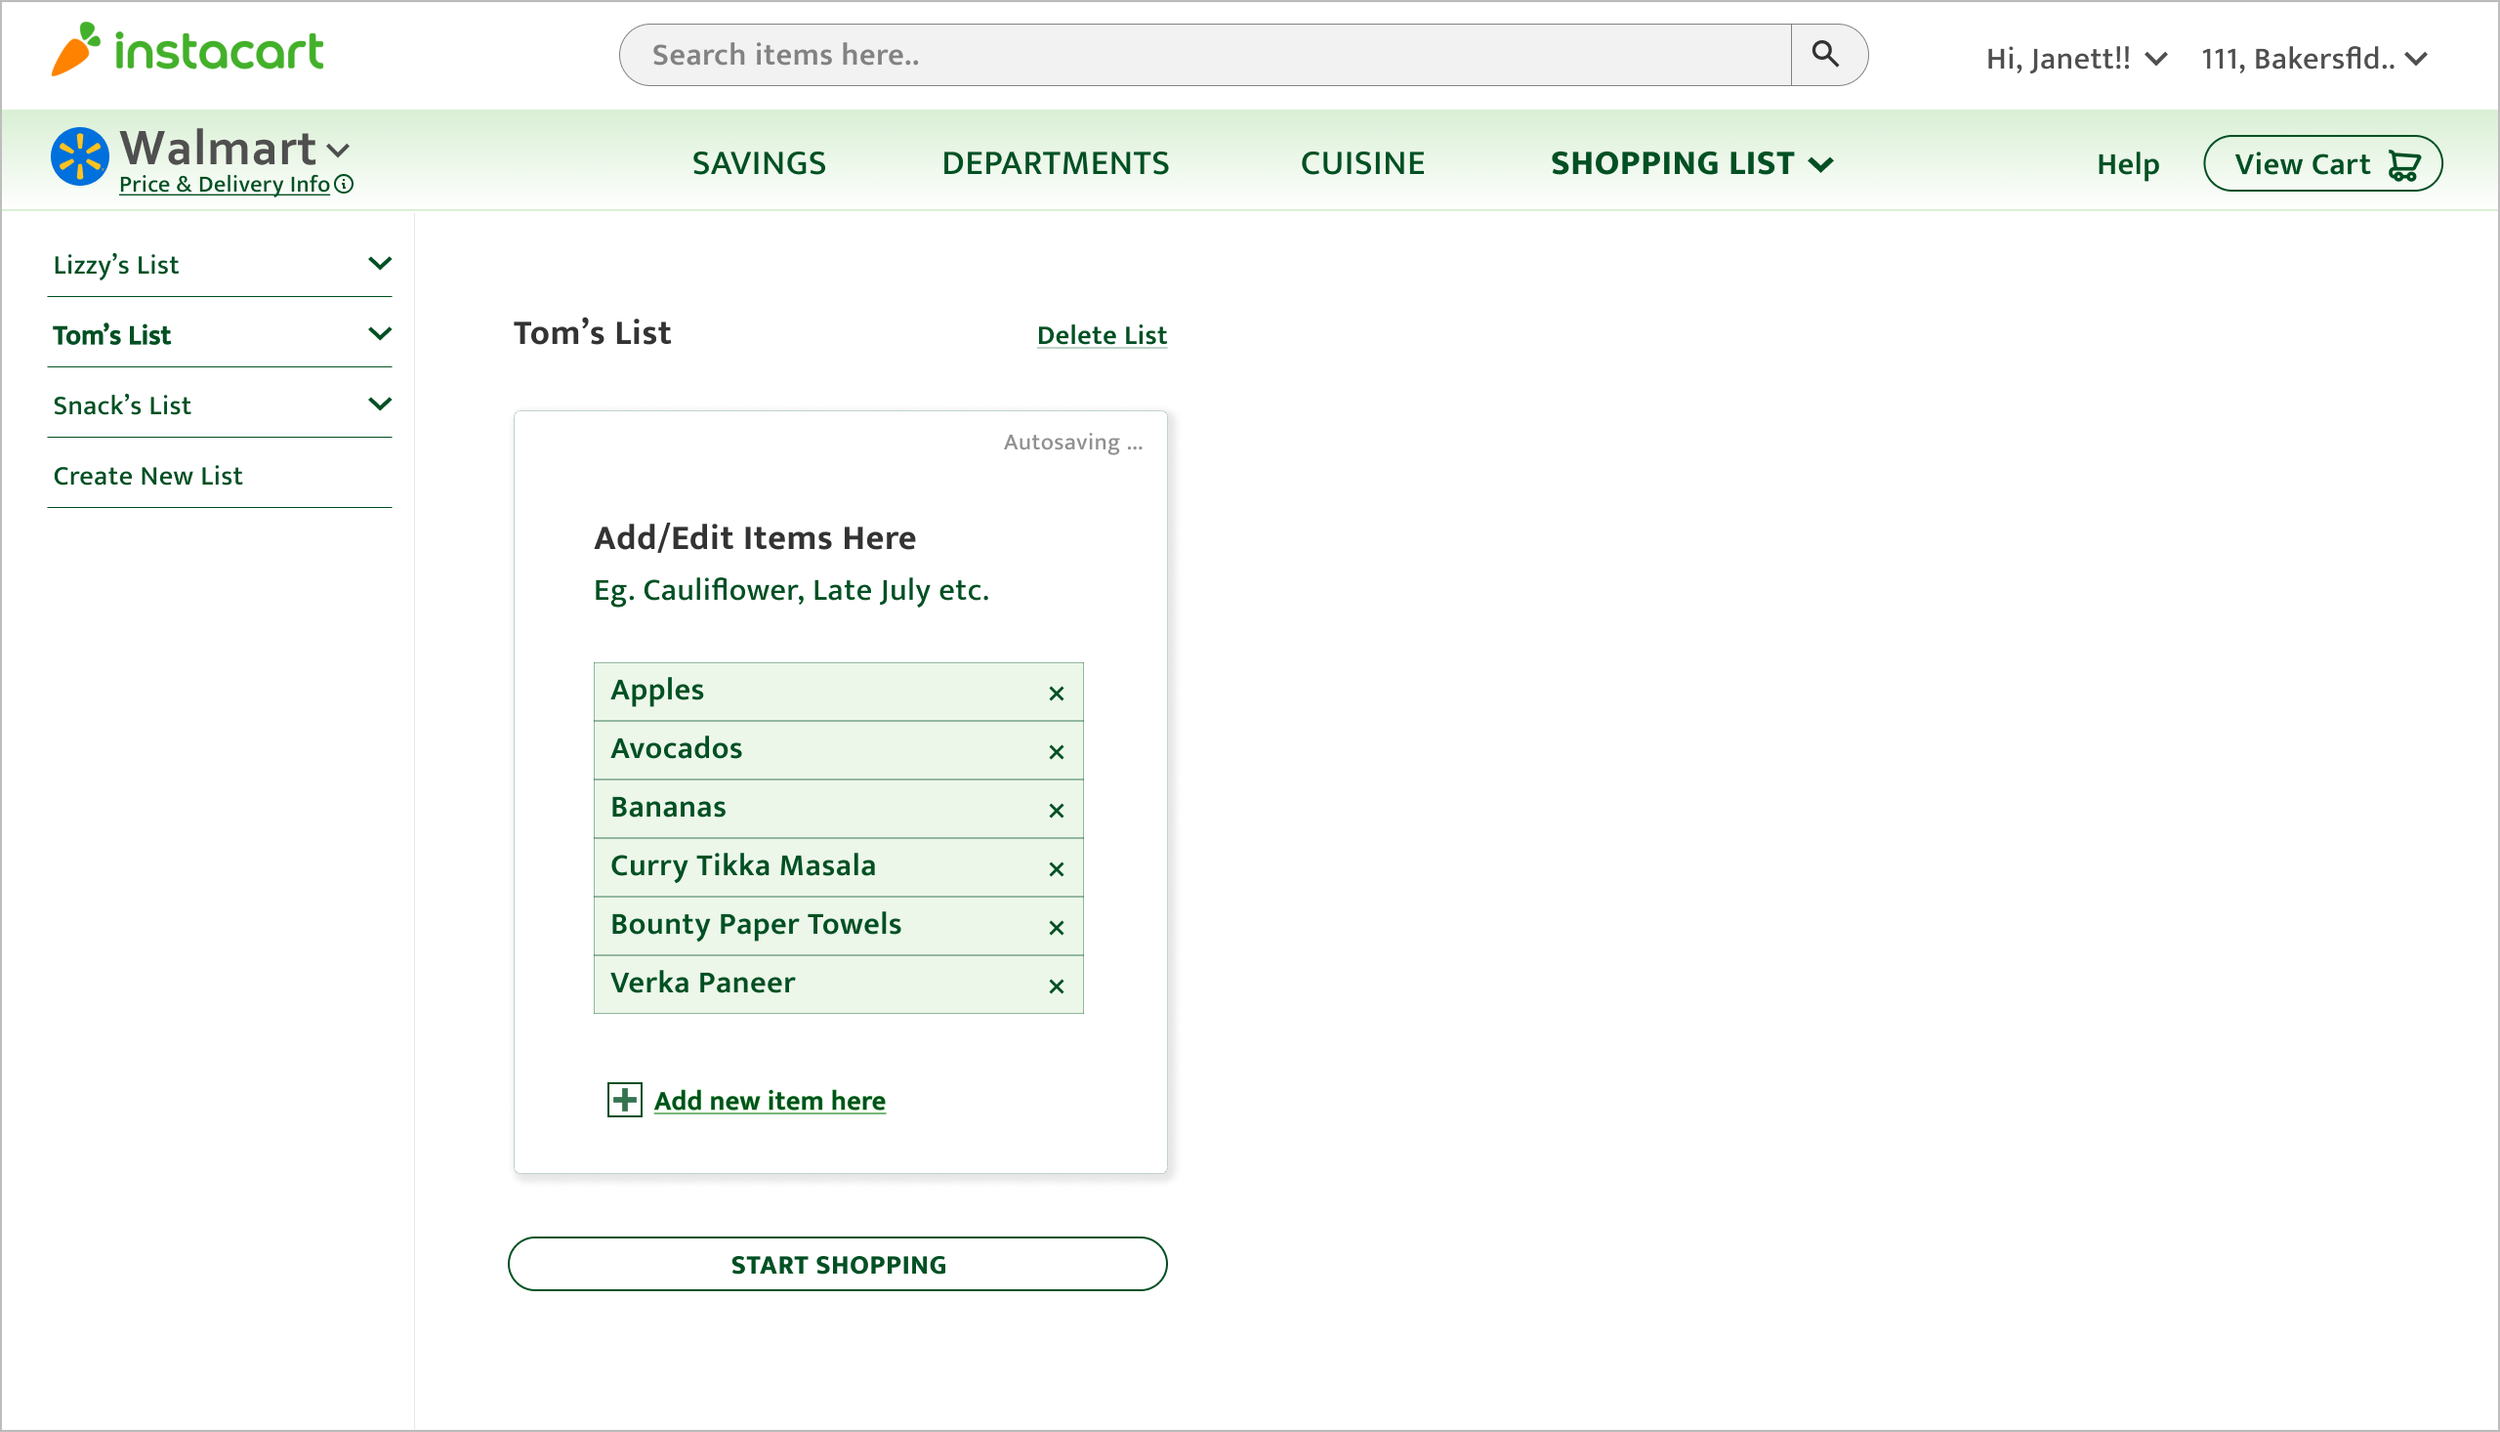This screenshot has height=1432, width=2500.
Task: Remove Avocados from the list
Action: pos(1056,752)
